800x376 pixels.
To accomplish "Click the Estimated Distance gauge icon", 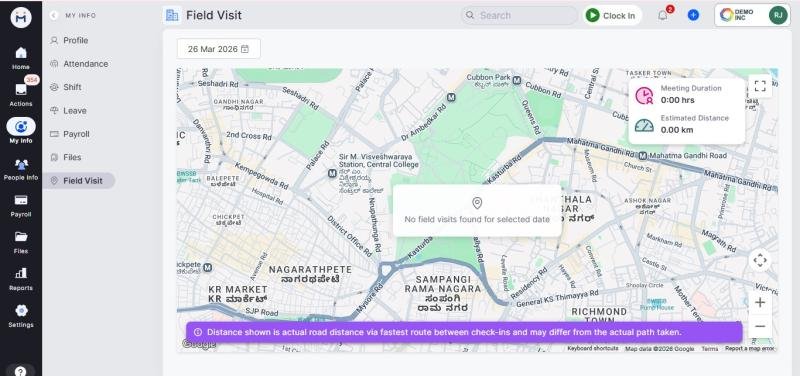I will pos(644,125).
